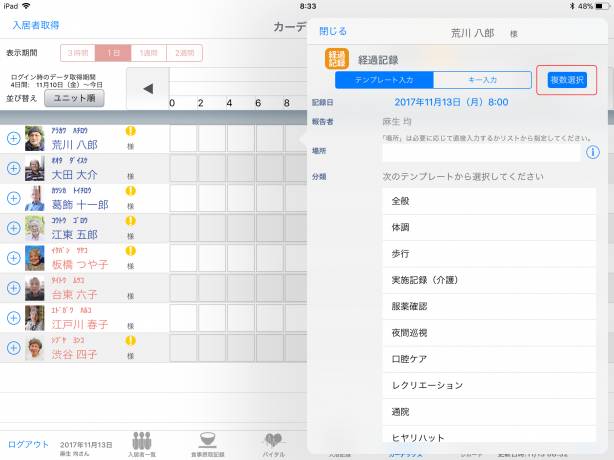Set display period to 1週間
614x460 pixels.
tap(149, 53)
